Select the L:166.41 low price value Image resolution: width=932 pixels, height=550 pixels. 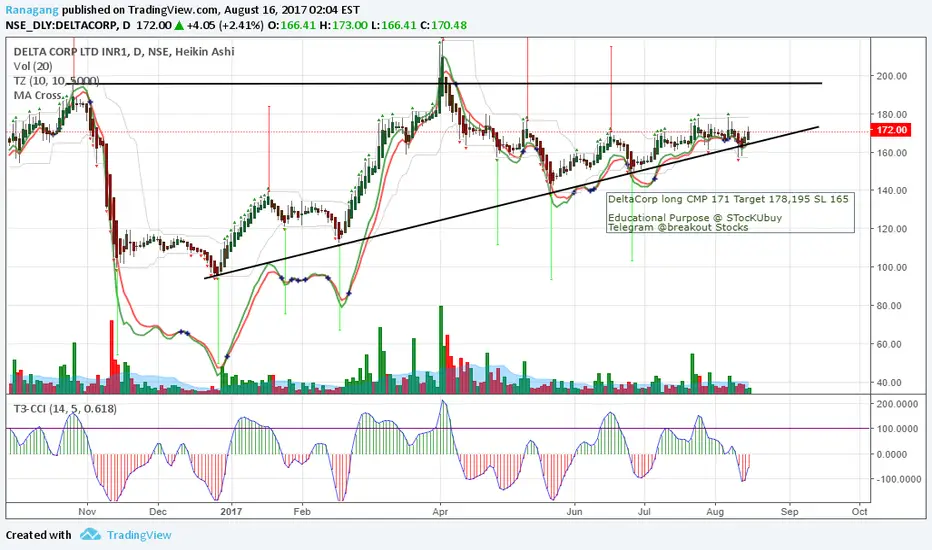pyautogui.click(x=394, y=26)
